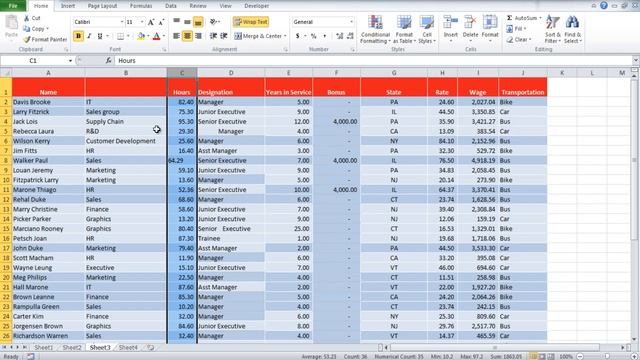Open the Font name Calibri dropdown
The height and width of the screenshot is (360, 640).
122,22
